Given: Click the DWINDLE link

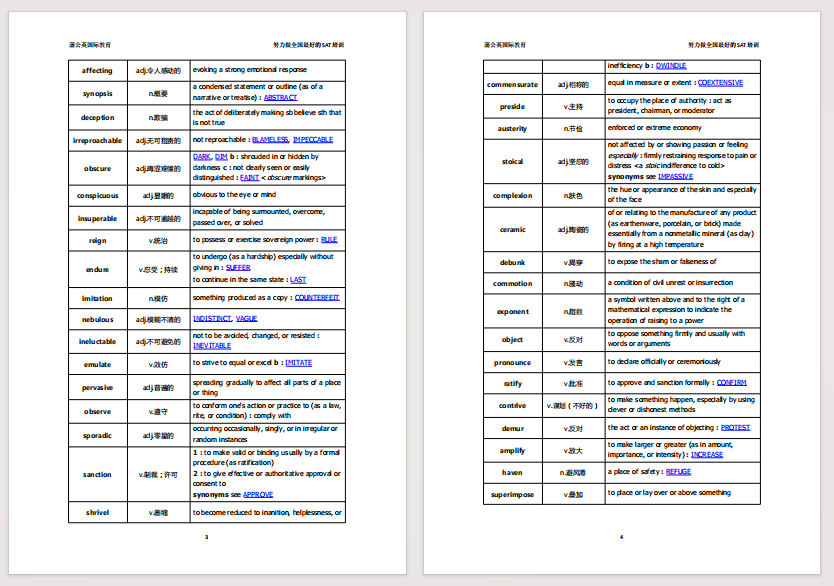Looking at the screenshot, I should (677, 66).
